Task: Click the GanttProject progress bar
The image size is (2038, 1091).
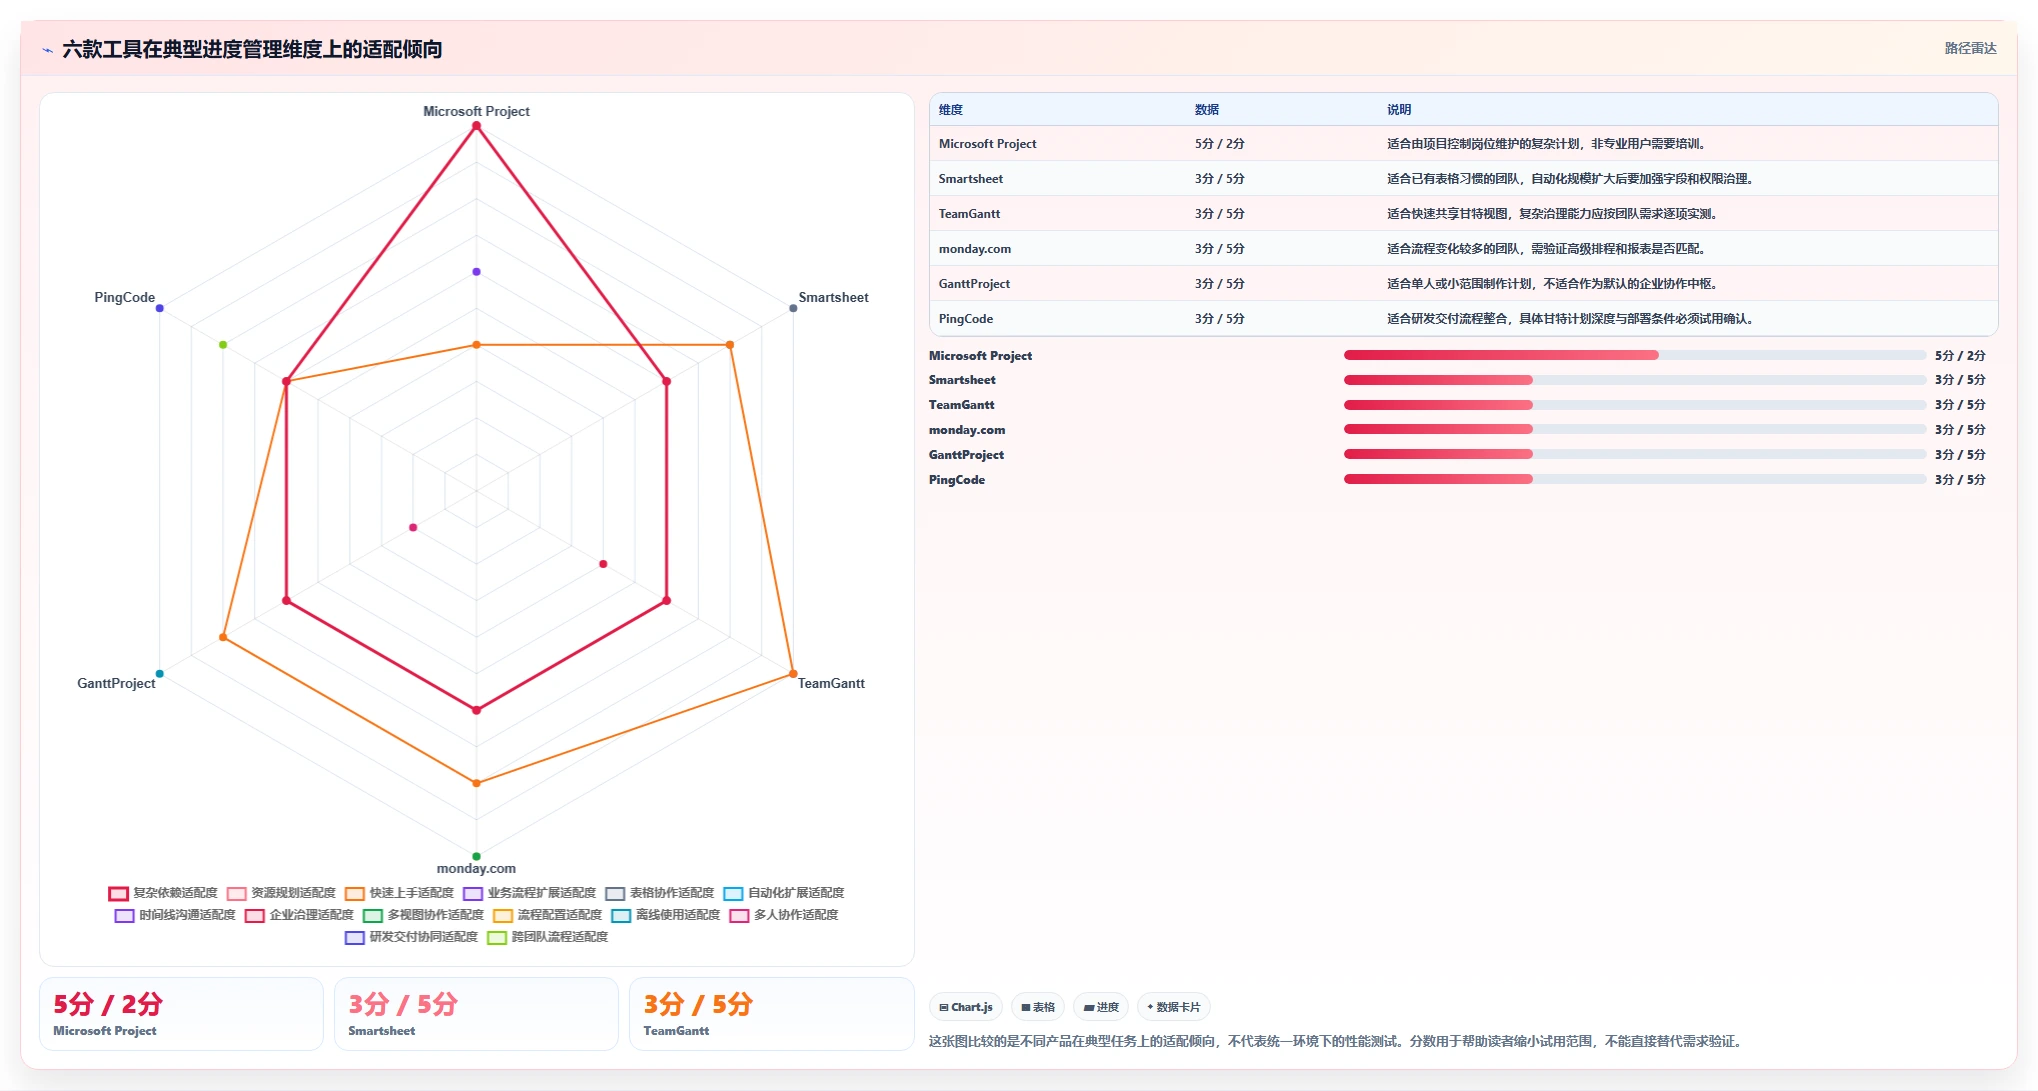Action: tap(1634, 454)
